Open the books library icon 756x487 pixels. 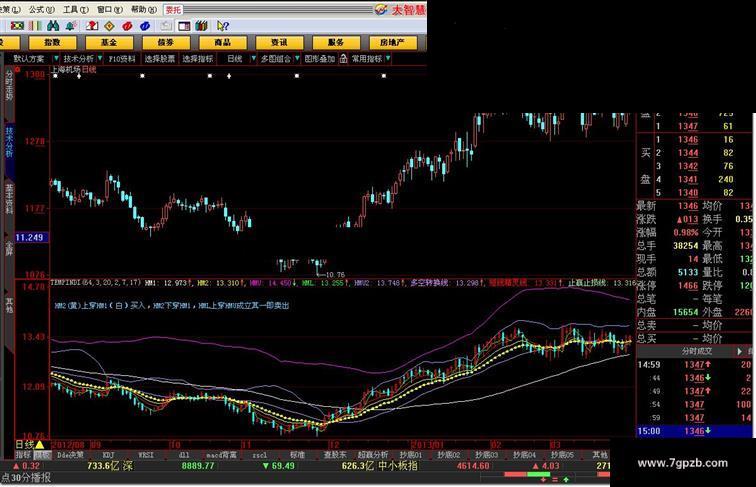202,26
